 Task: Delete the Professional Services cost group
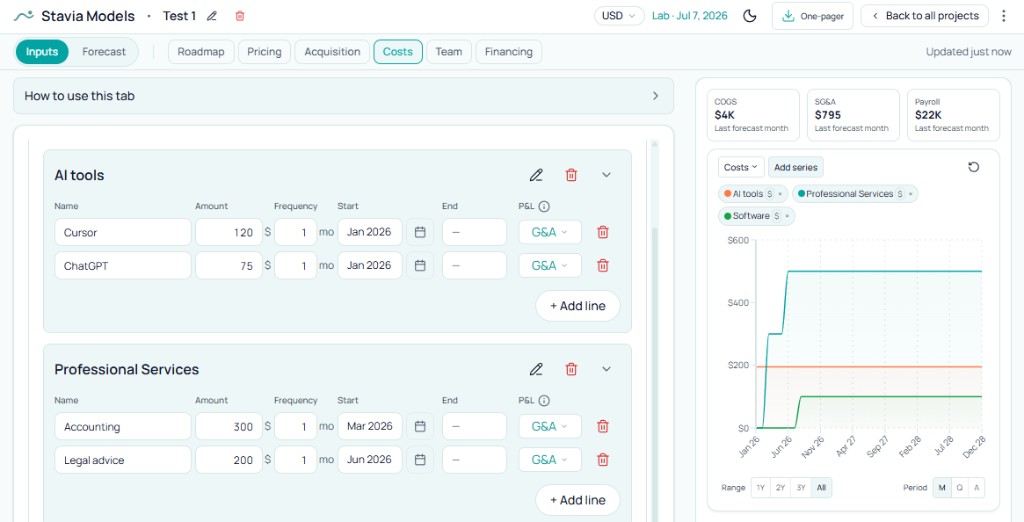click(571, 369)
